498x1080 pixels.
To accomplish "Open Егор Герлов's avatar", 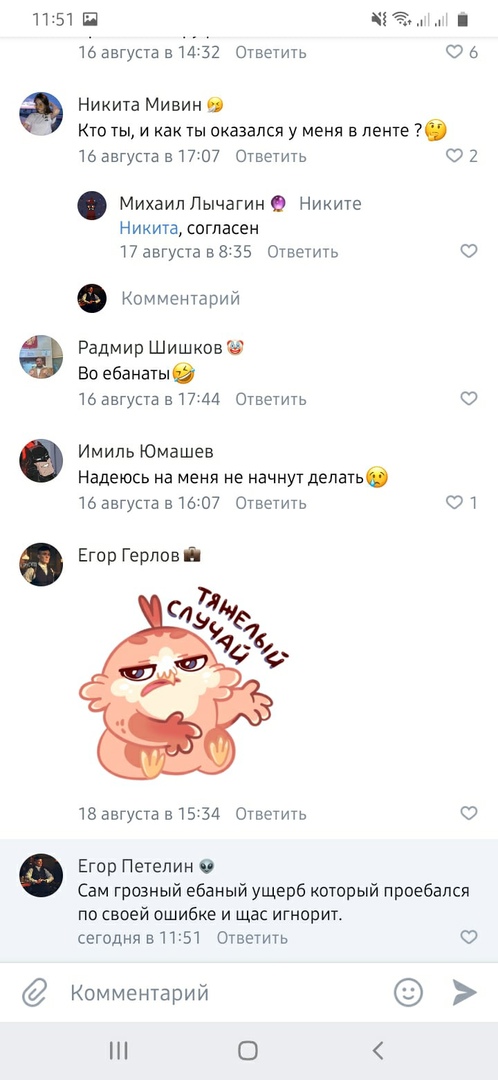I will click(x=41, y=564).
